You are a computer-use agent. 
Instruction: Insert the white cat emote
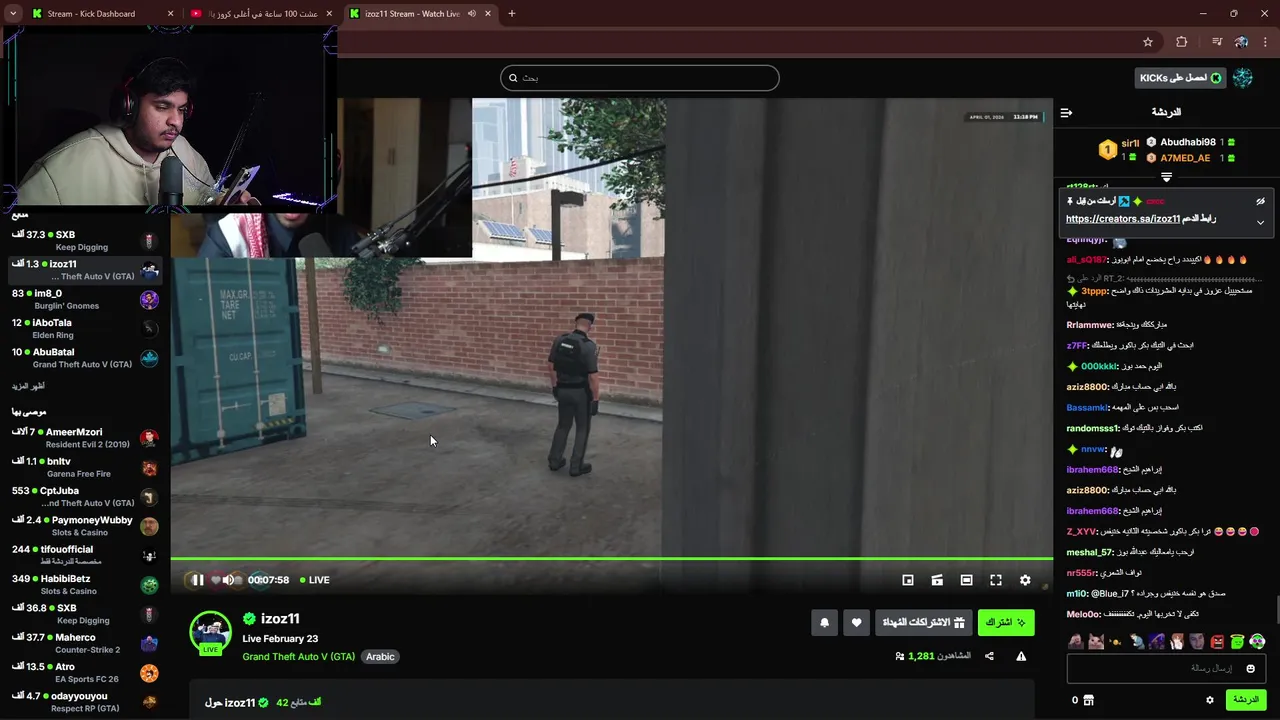pyautogui.click(x=1096, y=641)
